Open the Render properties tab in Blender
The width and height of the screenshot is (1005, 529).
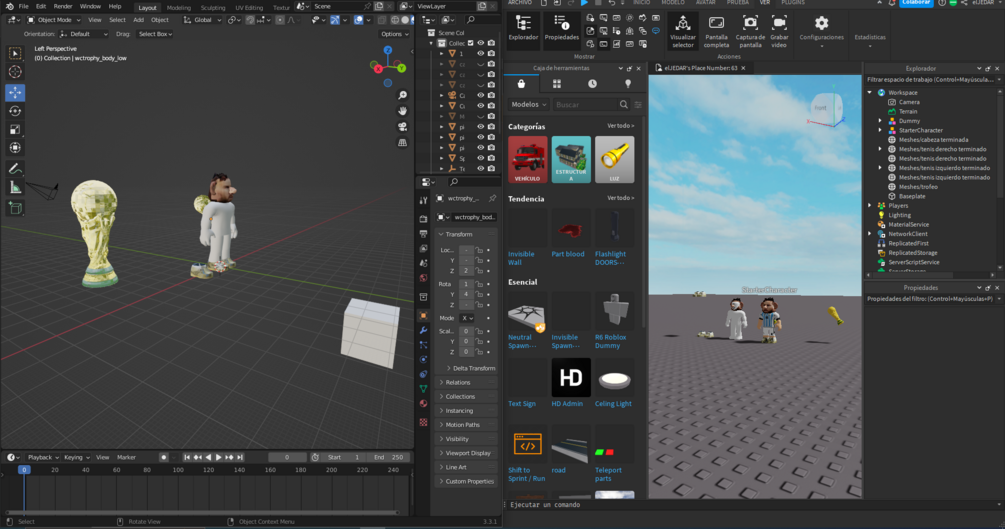click(x=423, y=219)
